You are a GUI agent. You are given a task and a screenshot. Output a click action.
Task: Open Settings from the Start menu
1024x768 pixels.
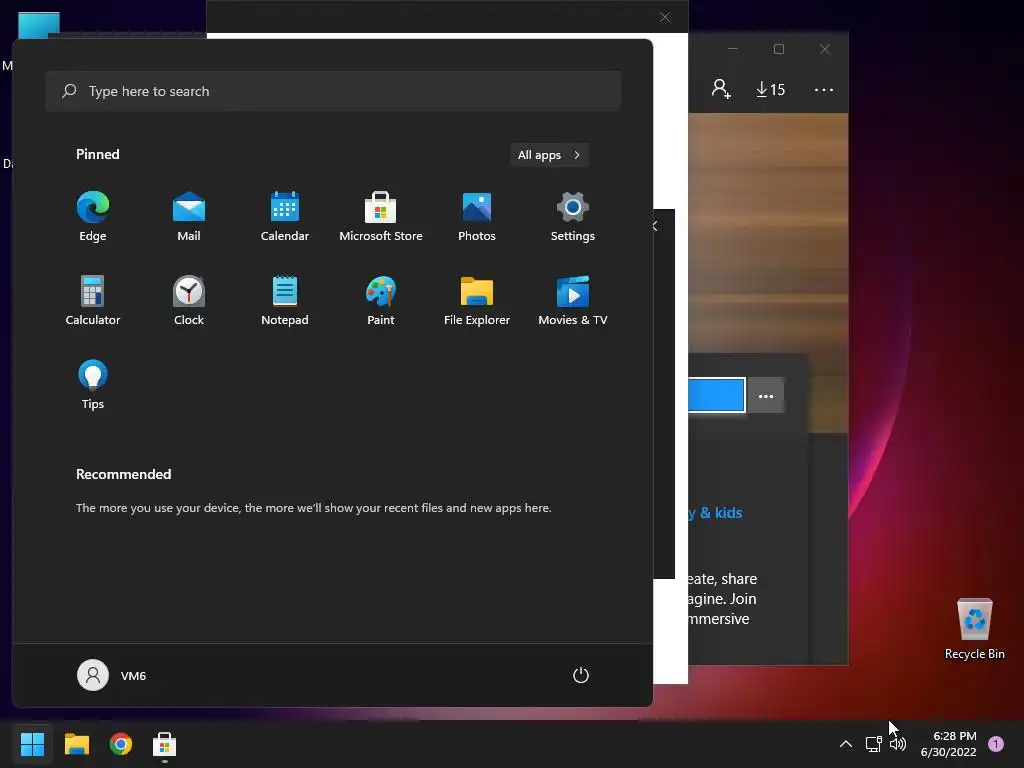point(573,217)
